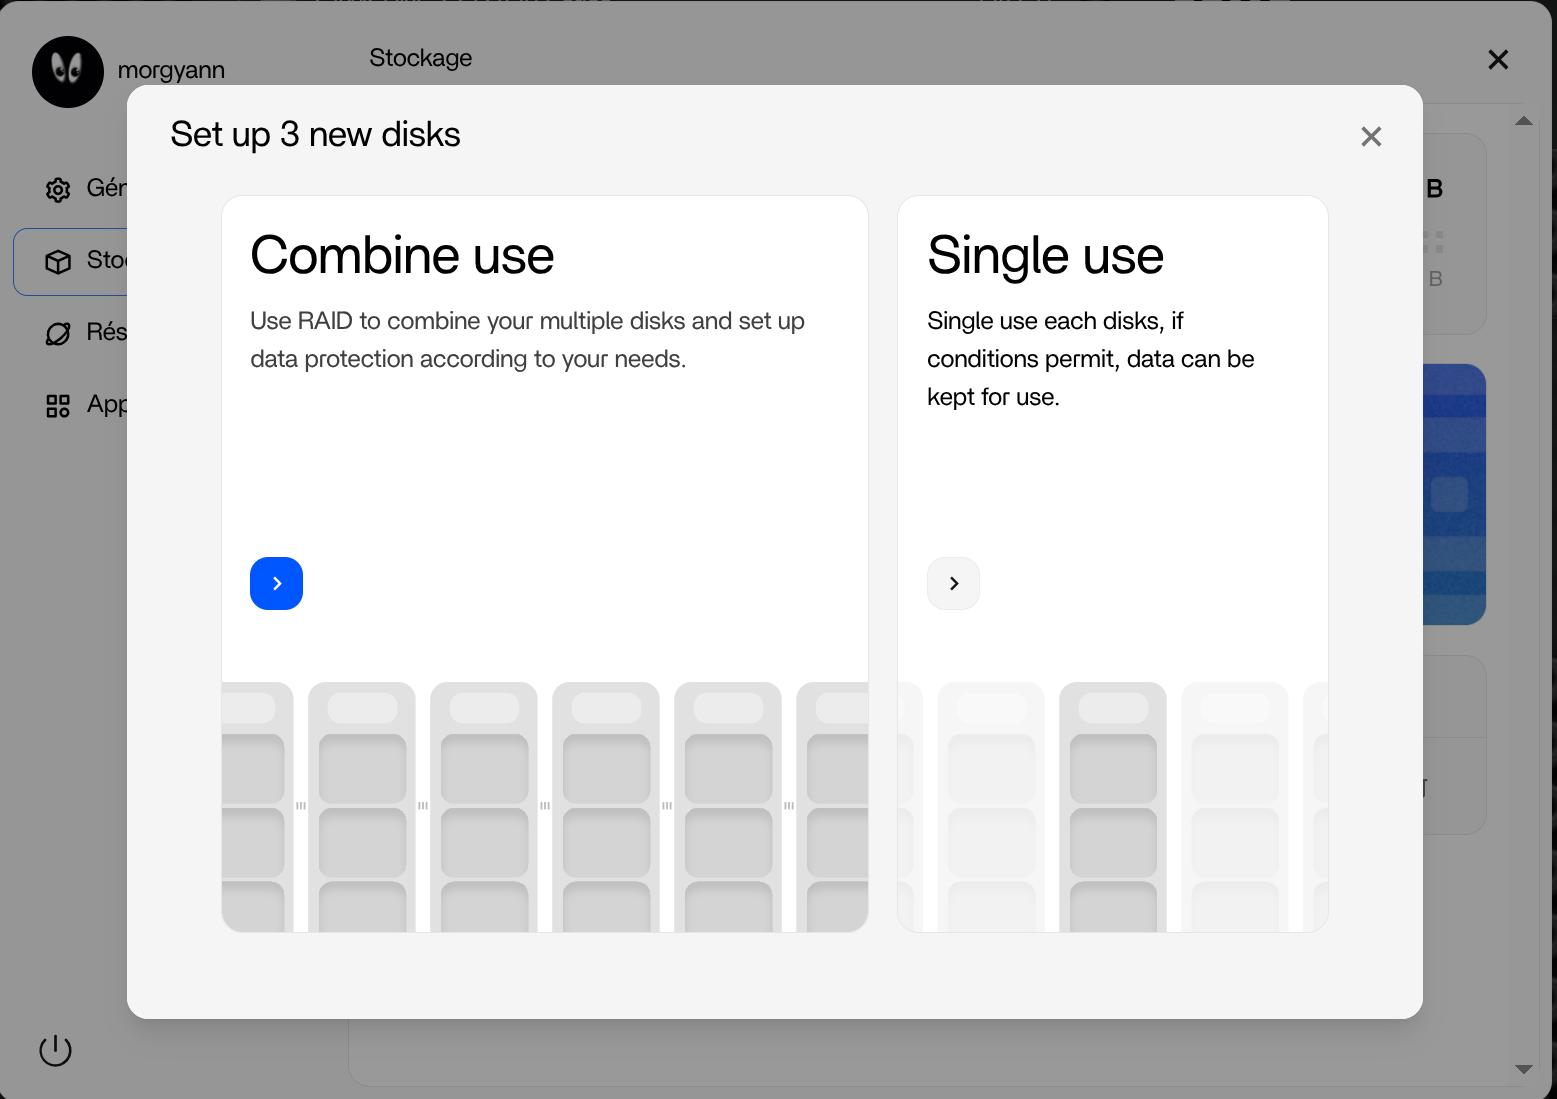This screenshot has height=1099, width=1557.
Task: Click the power icon at bottom left
Action: coord(55,1050)
